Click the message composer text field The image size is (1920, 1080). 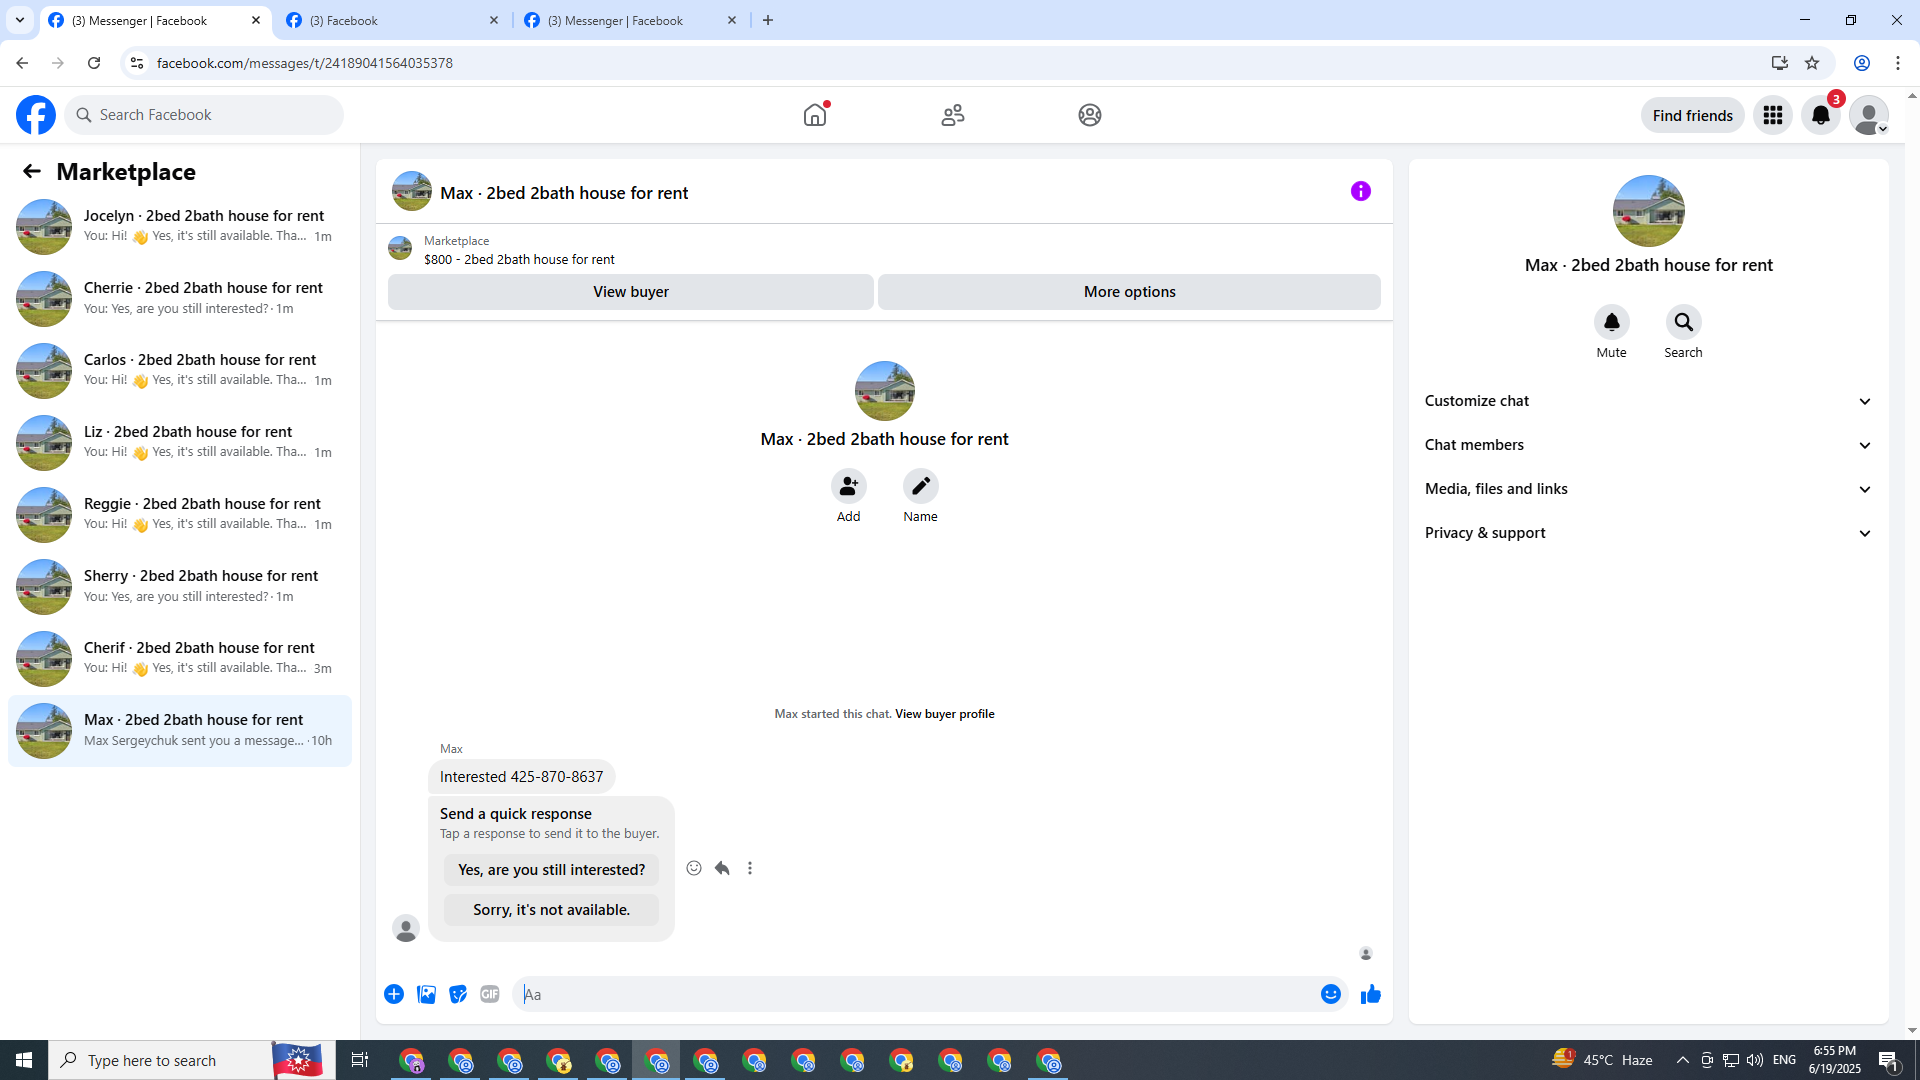(915, 994)
